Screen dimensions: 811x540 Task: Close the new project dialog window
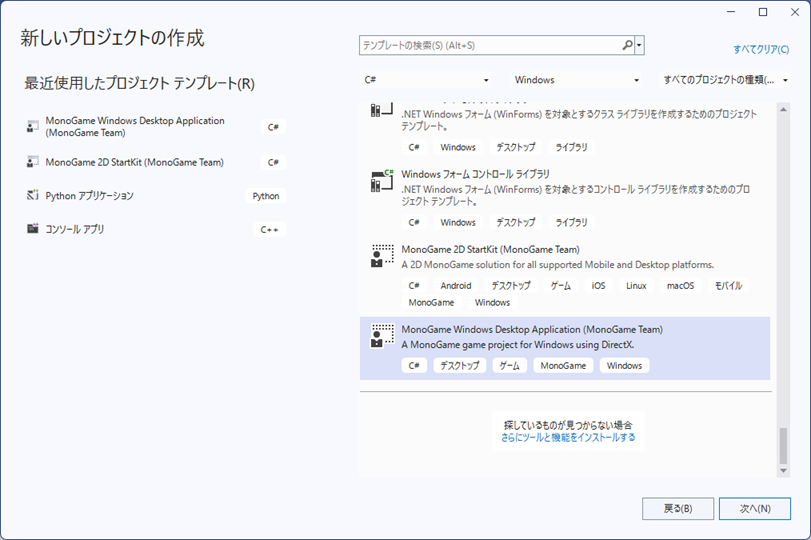[x=795, y=12]
